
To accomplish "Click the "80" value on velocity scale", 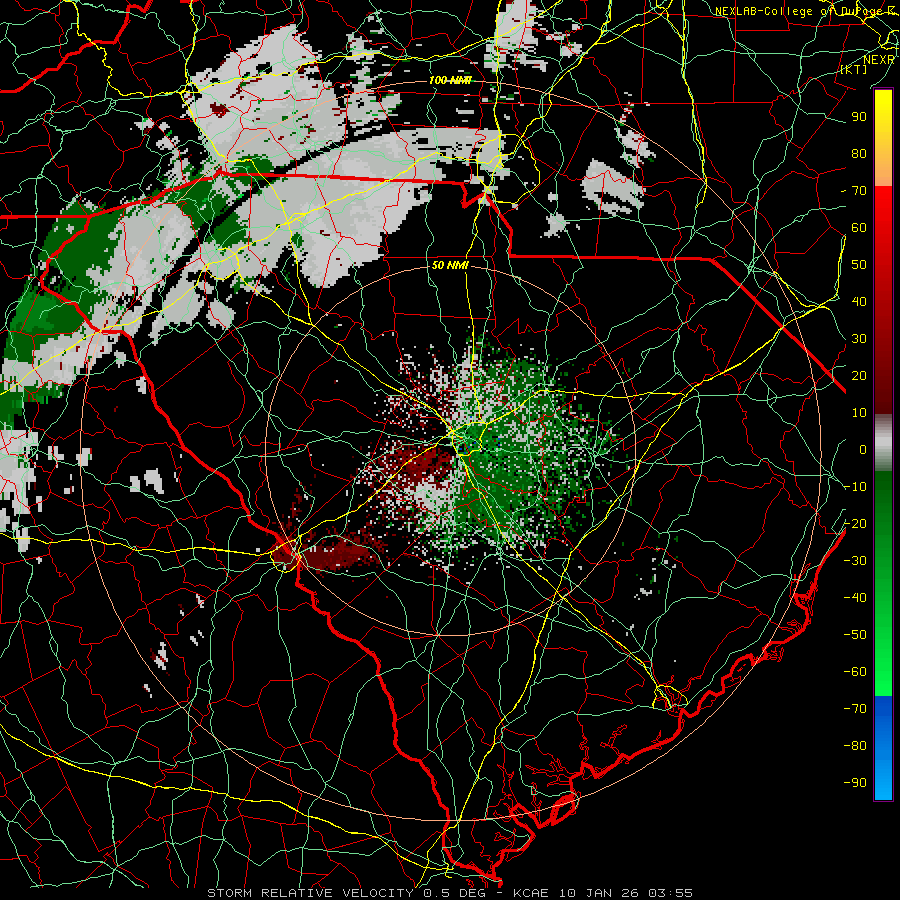I will (x=859, y=153).
